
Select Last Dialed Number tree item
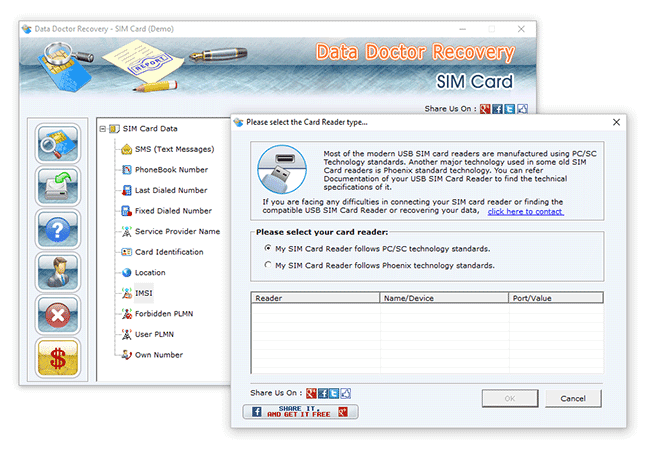point(171,190)
